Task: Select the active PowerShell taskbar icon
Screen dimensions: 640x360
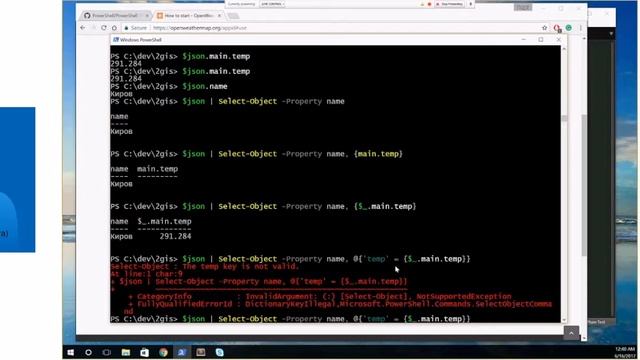Action: tap(182, 352)
